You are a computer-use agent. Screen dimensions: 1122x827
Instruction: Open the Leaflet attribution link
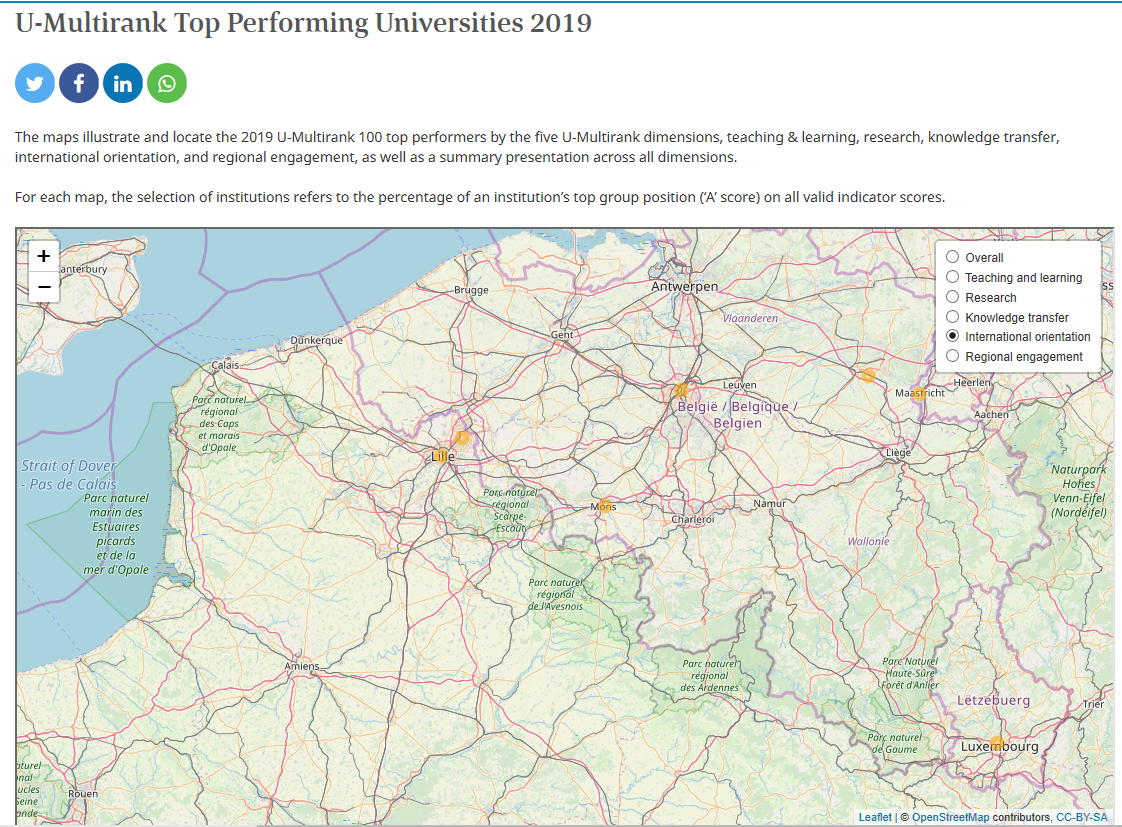coord(874,817)
